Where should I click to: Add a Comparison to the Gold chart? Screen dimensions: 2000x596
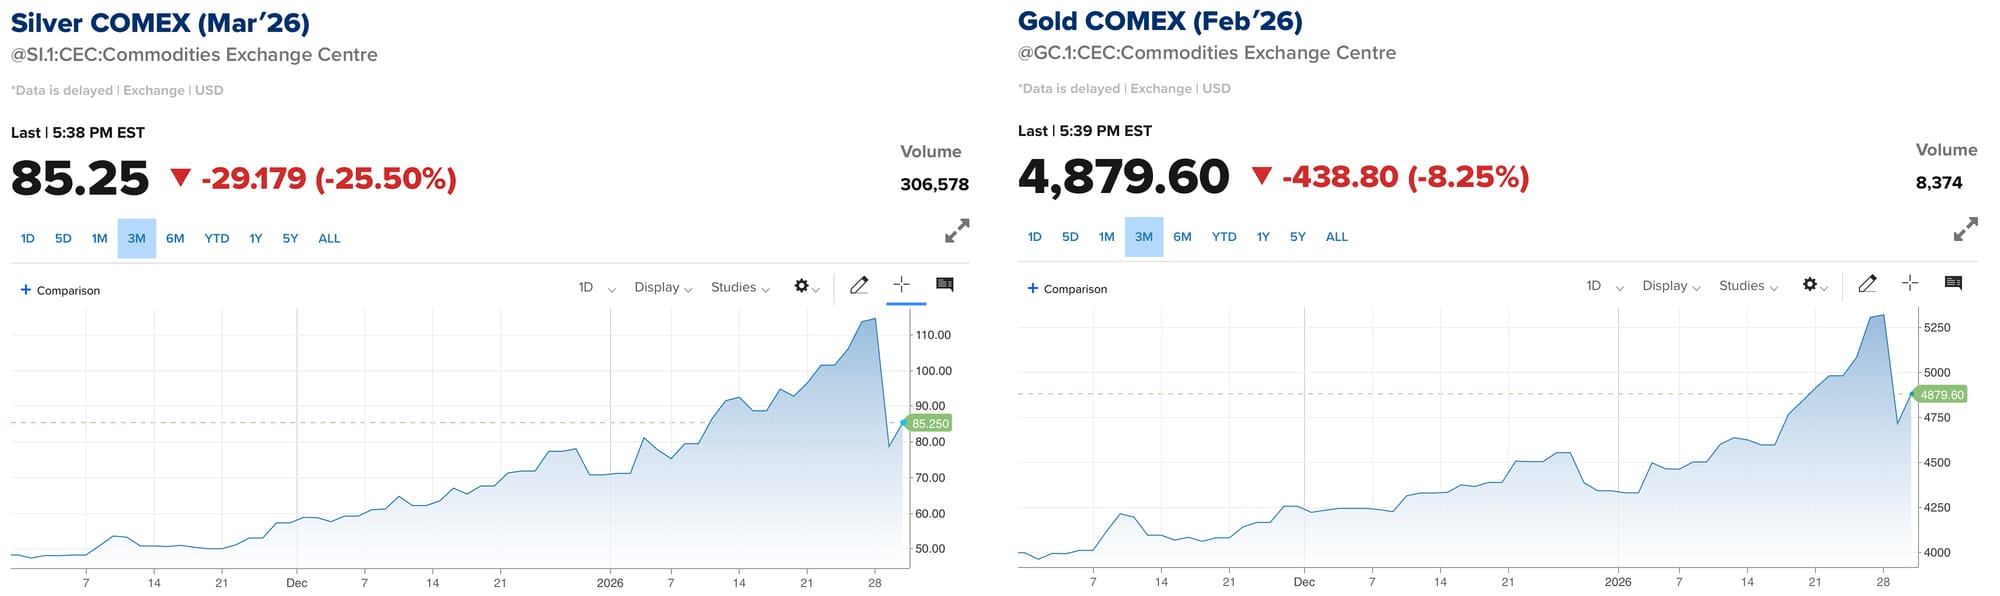point(1067,289)
